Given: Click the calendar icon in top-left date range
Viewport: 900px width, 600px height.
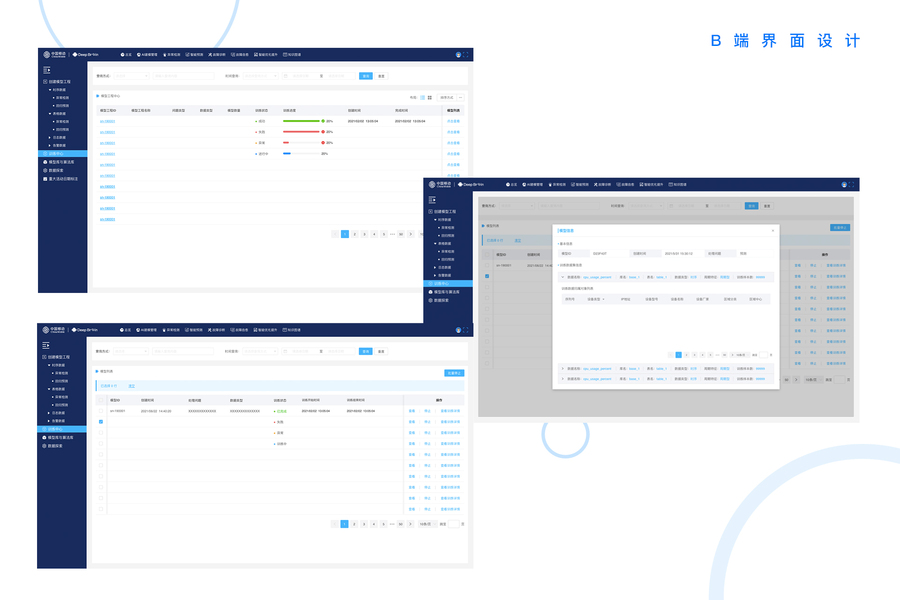Looking at the screenshot, I should tap(285, 76).
